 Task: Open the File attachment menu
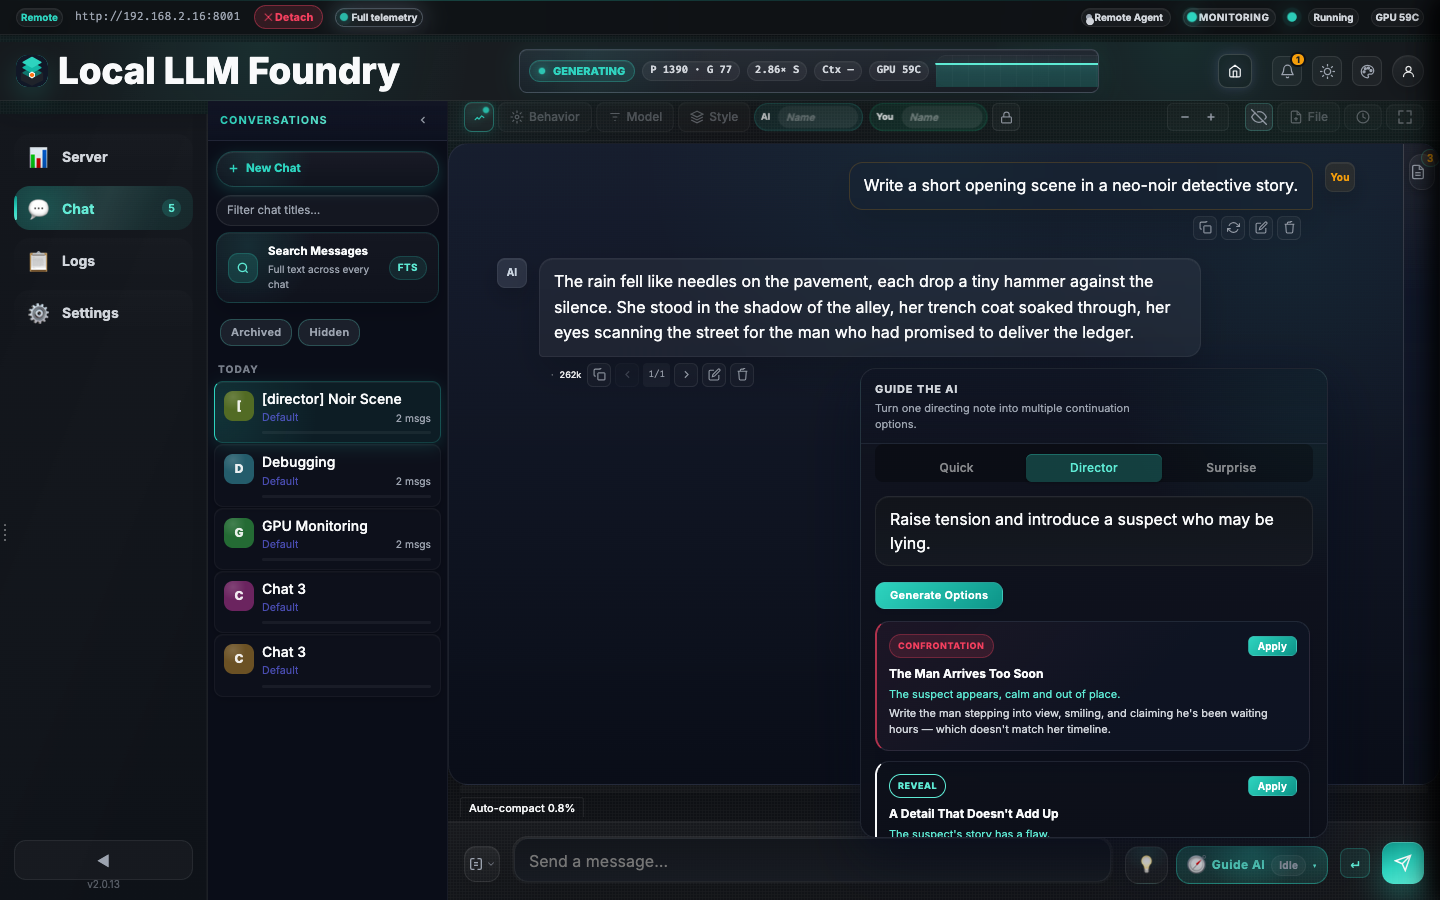[1309, 117]
